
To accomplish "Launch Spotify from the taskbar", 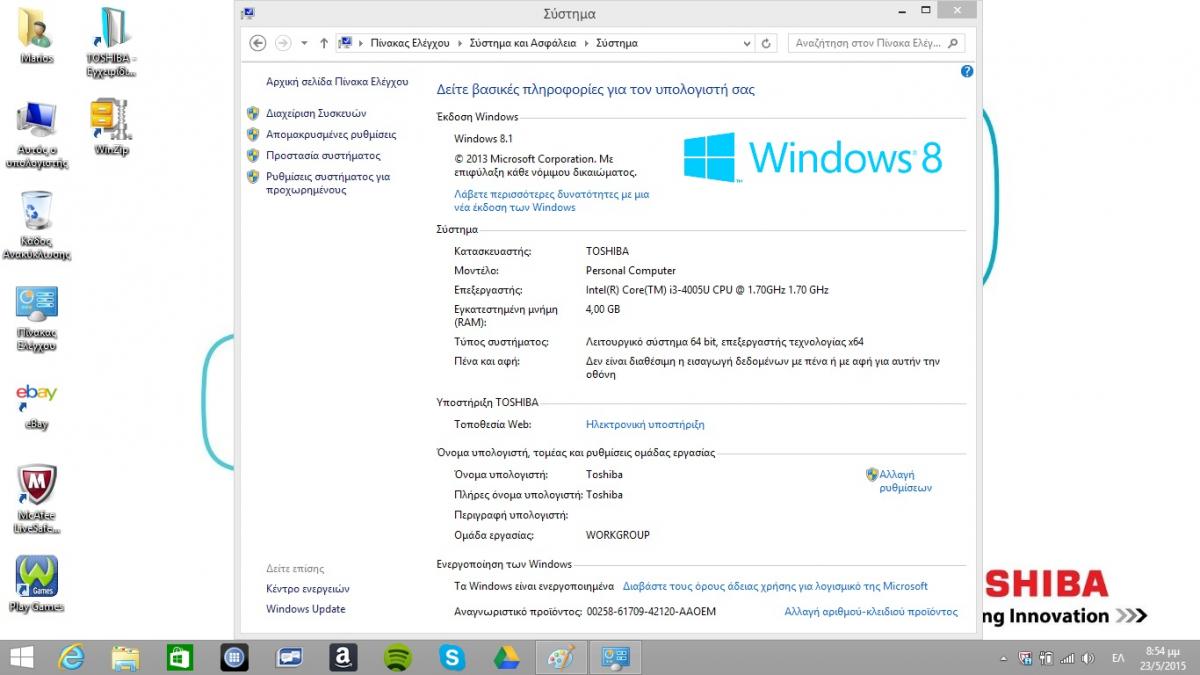I will point(398,657).
